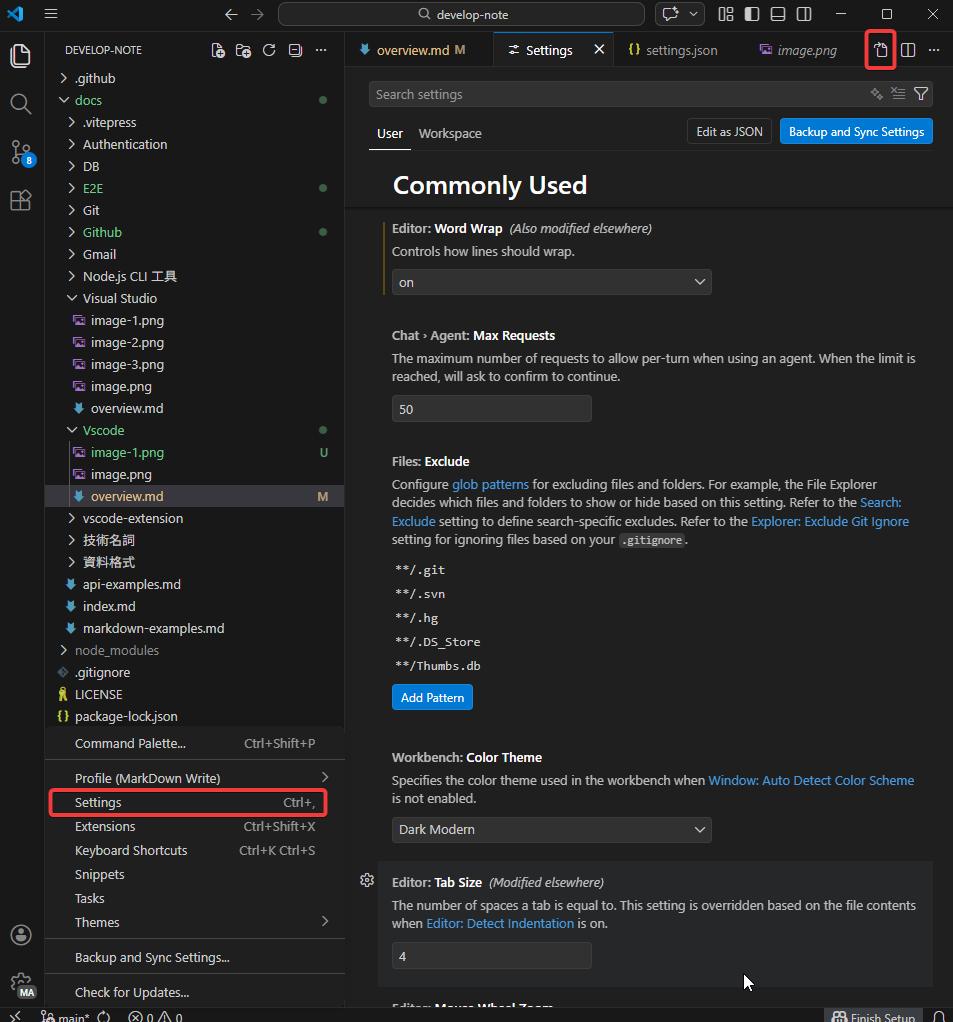The height and width of the screenshot is (1022, 953).
Task: Open the Extensions view icon
Action: [21, 201]
